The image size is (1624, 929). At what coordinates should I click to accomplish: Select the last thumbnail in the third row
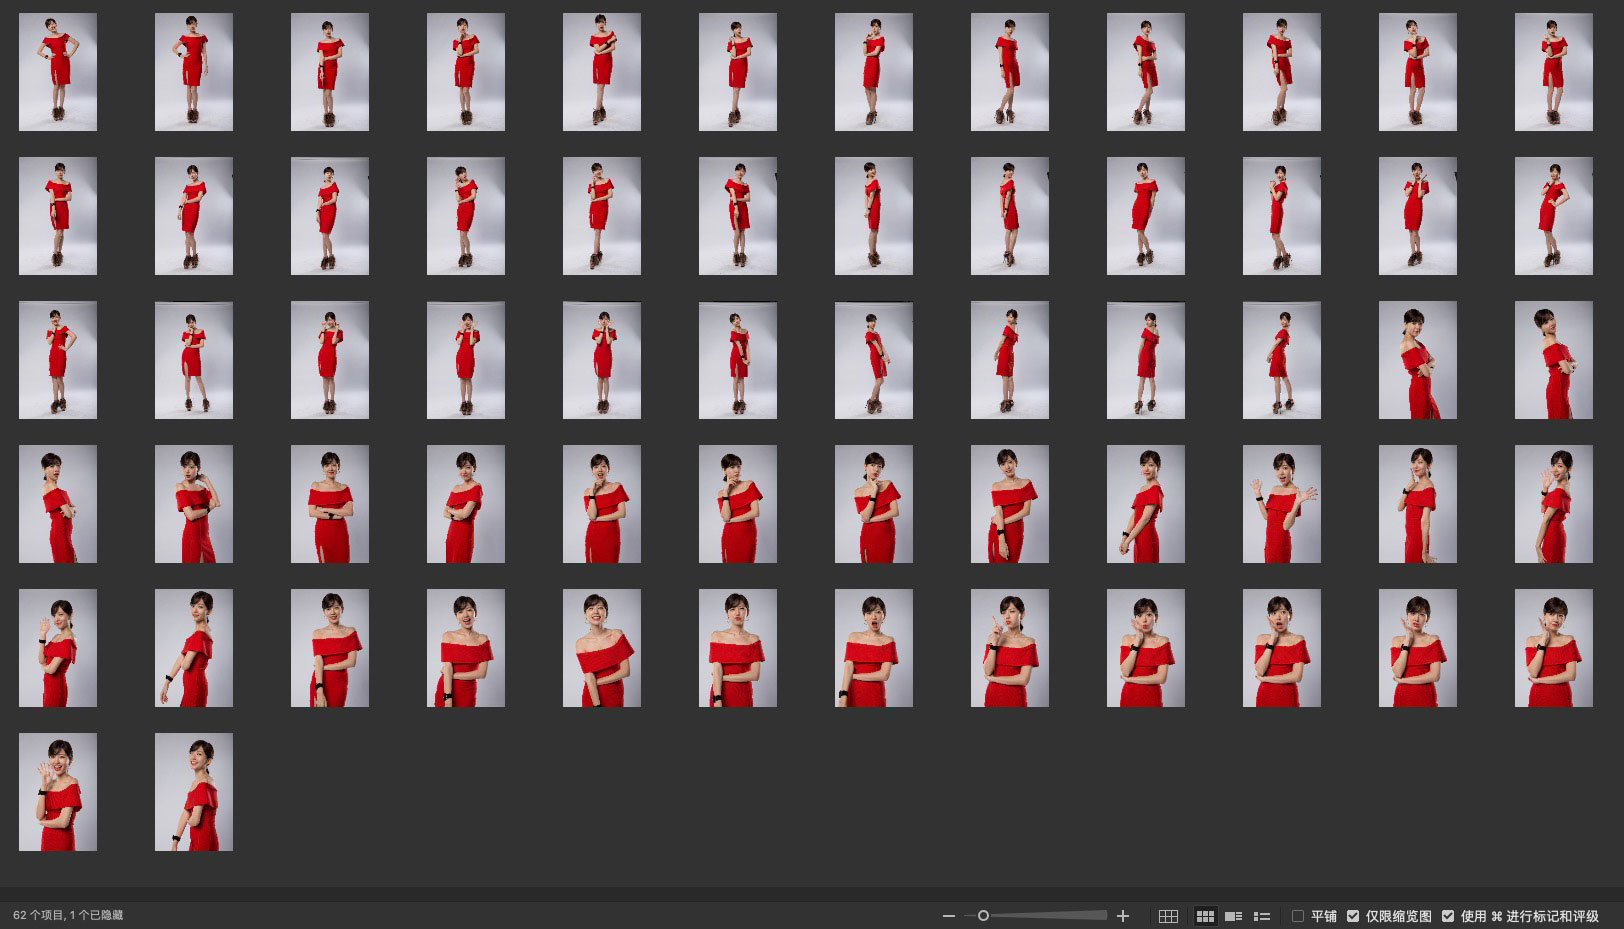(x=1553, y=360)
